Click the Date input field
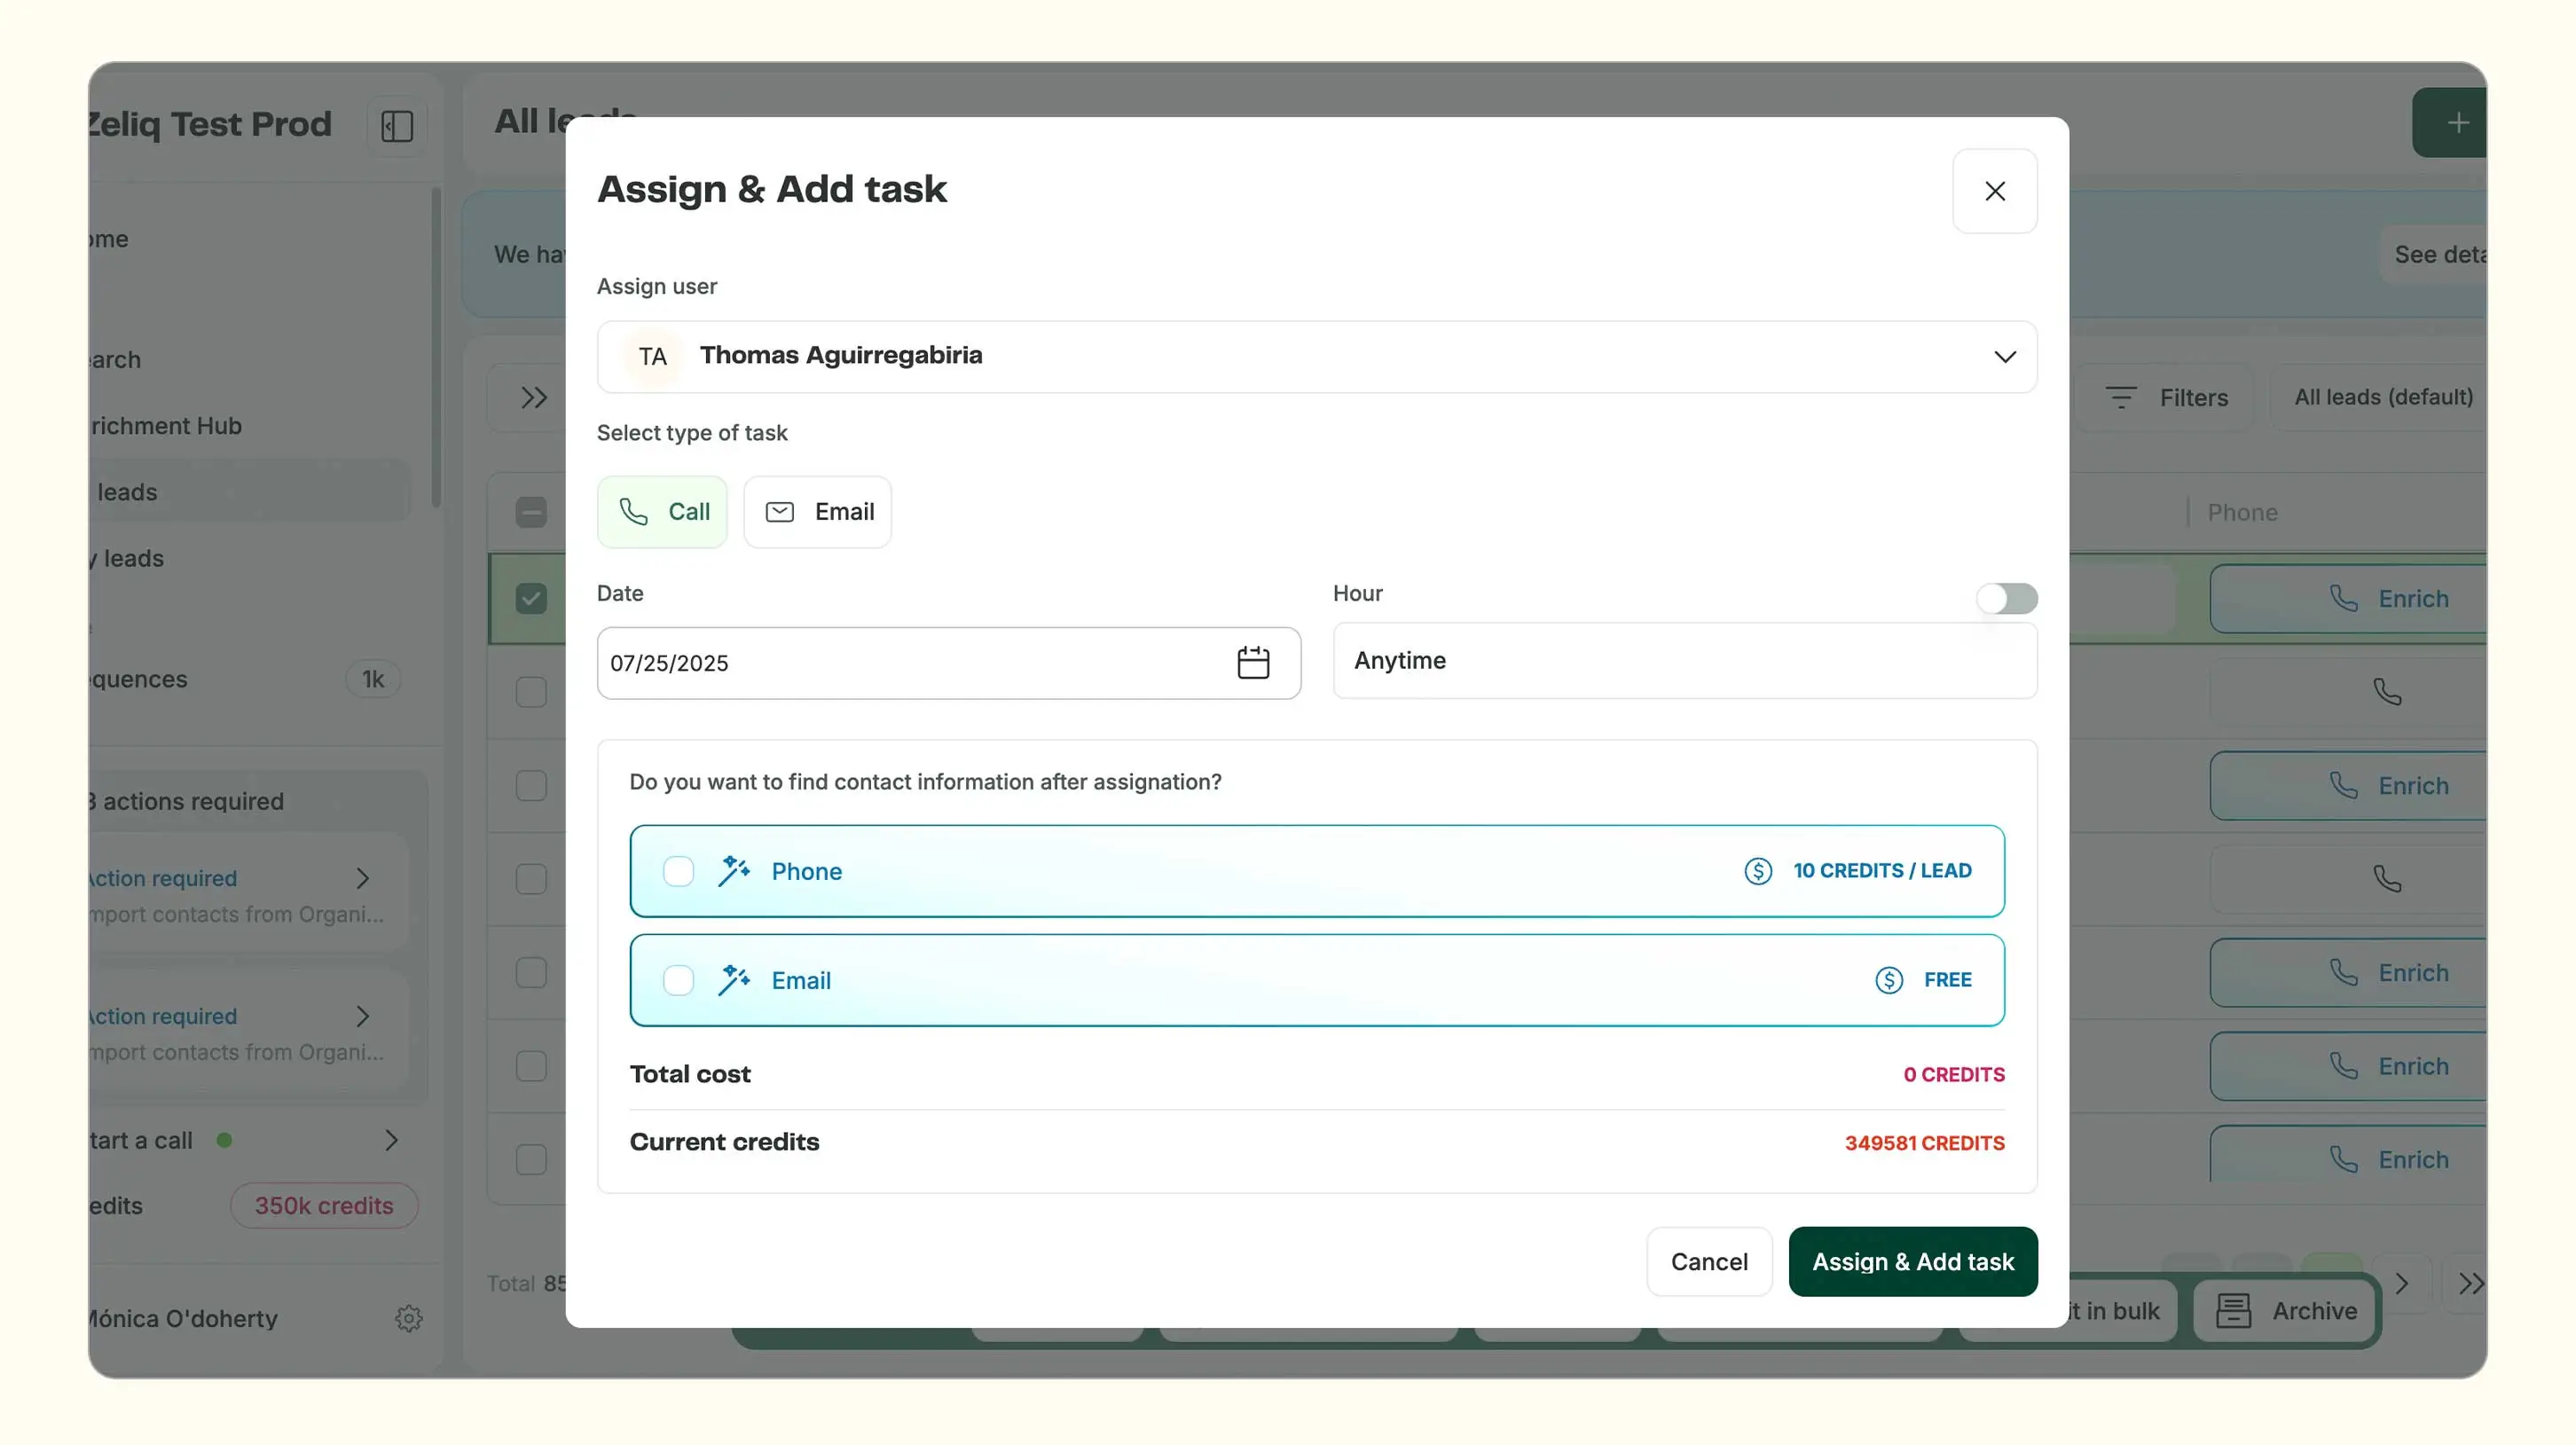 (x=900, y=662)
